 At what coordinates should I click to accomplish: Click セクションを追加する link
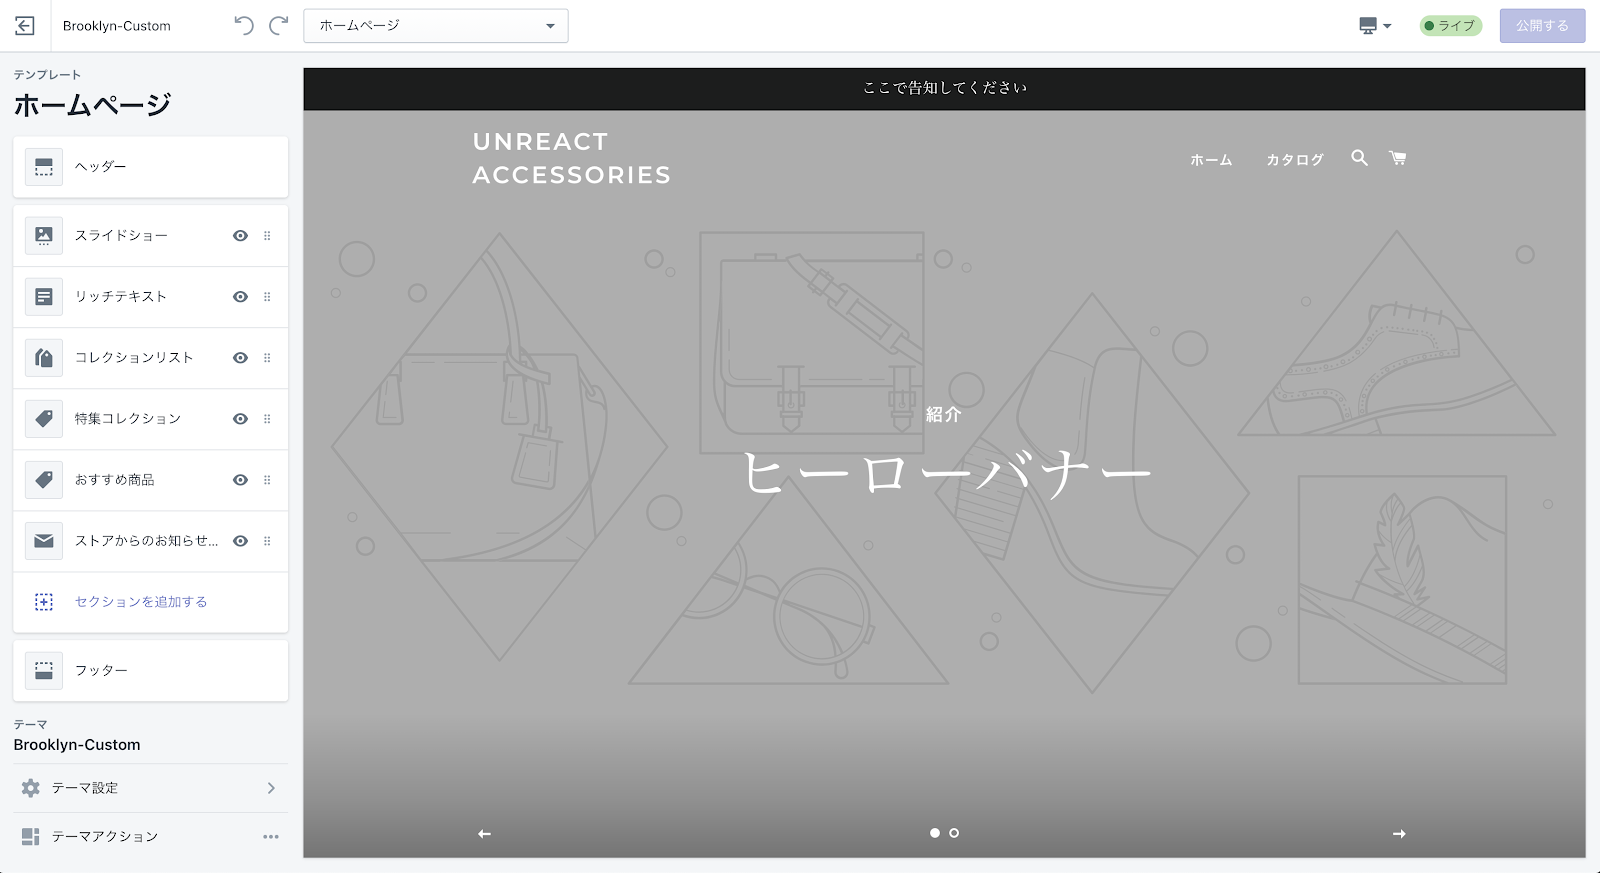(x=141, y=602)
